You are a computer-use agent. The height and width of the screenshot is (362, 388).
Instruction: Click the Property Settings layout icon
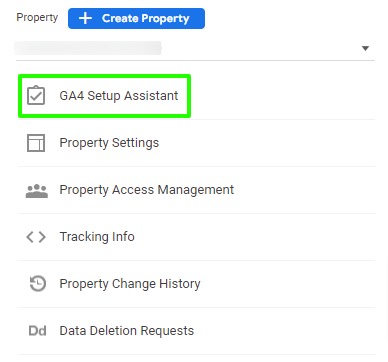[36, 143]
